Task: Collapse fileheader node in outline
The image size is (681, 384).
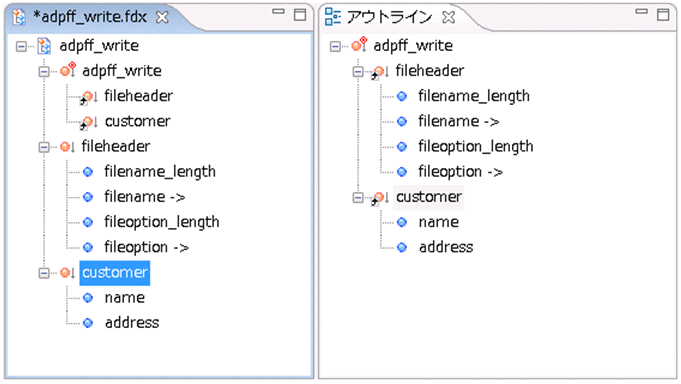Action: click(x=358, y=71)
